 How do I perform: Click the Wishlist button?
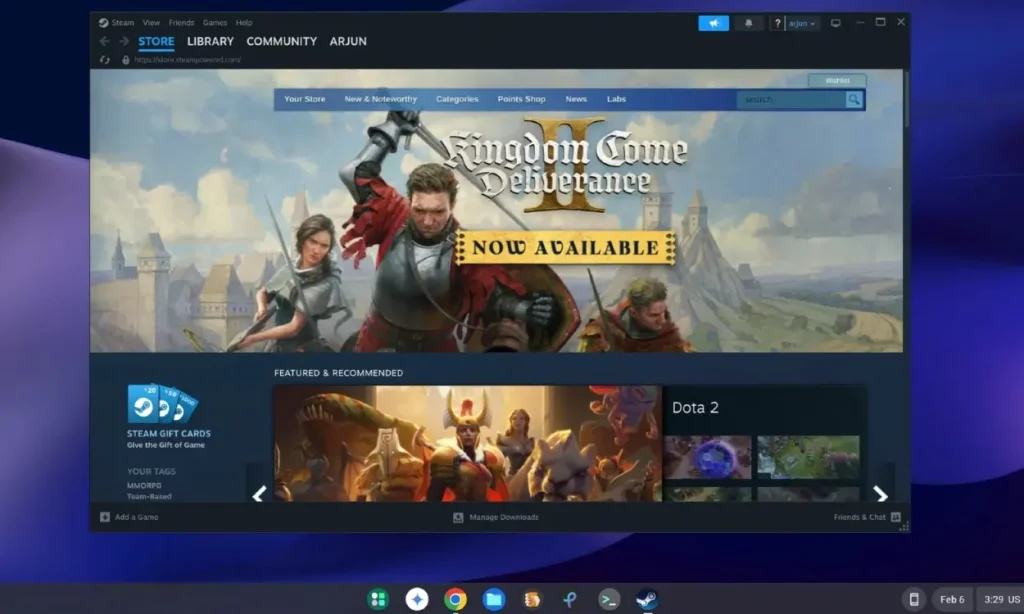click(x=837, y=80)
